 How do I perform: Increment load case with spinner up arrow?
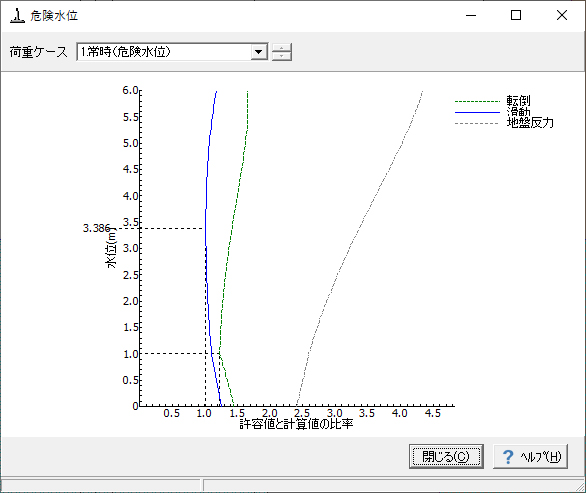(x=281, y=47)
